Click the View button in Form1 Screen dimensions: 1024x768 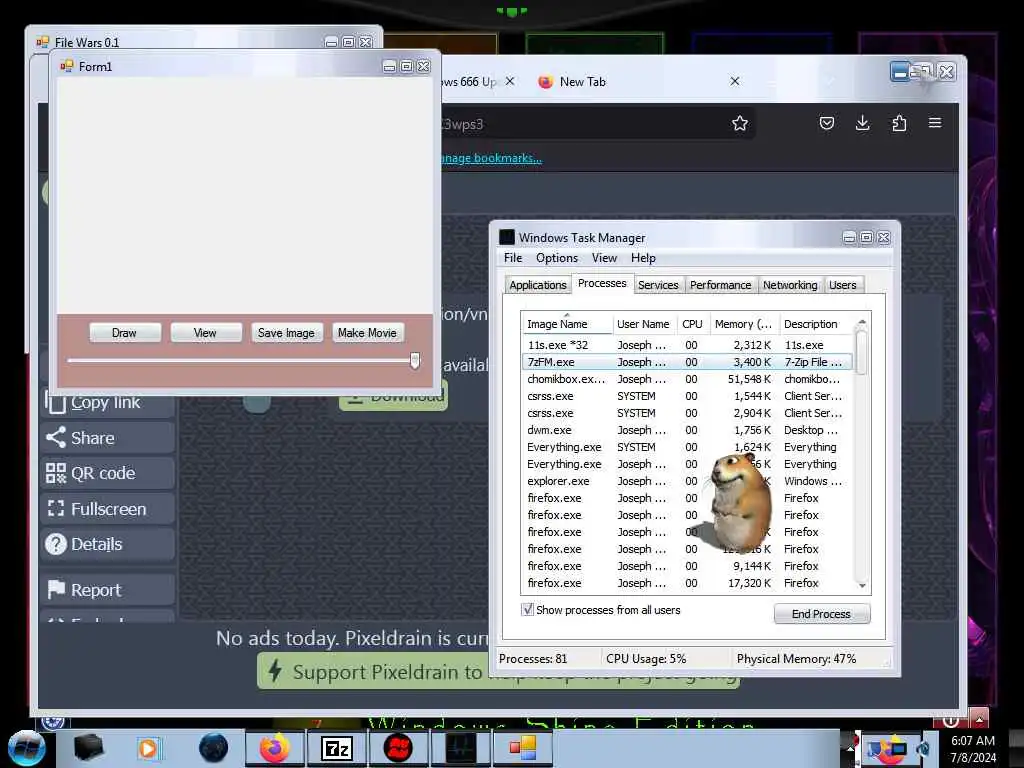point(205,333)
